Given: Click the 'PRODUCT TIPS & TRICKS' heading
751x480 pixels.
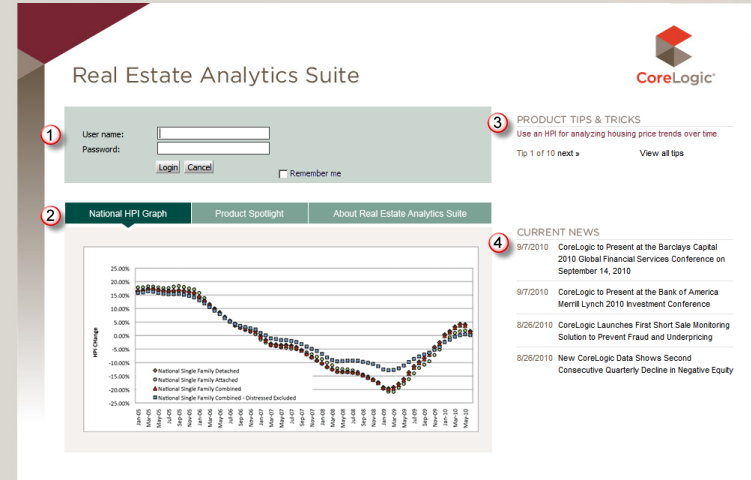Looking at the screenshot, I should [x=578, y=120].
